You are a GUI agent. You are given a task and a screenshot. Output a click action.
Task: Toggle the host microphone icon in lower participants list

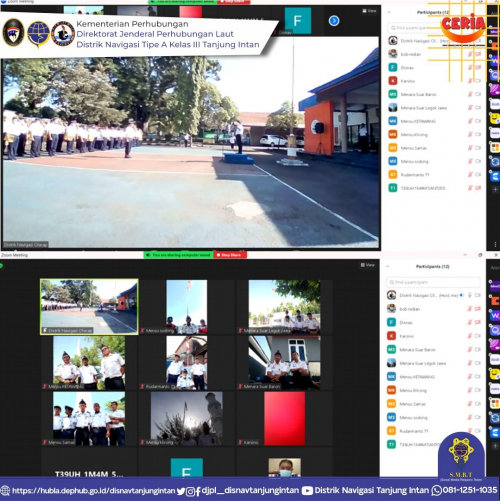(470, 295)
